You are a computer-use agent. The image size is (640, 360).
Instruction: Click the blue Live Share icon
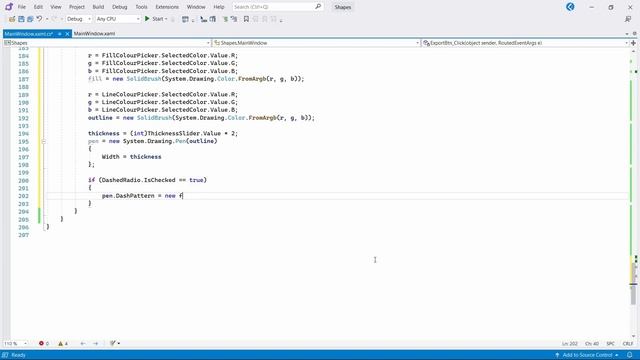click(x=570, y=7)
